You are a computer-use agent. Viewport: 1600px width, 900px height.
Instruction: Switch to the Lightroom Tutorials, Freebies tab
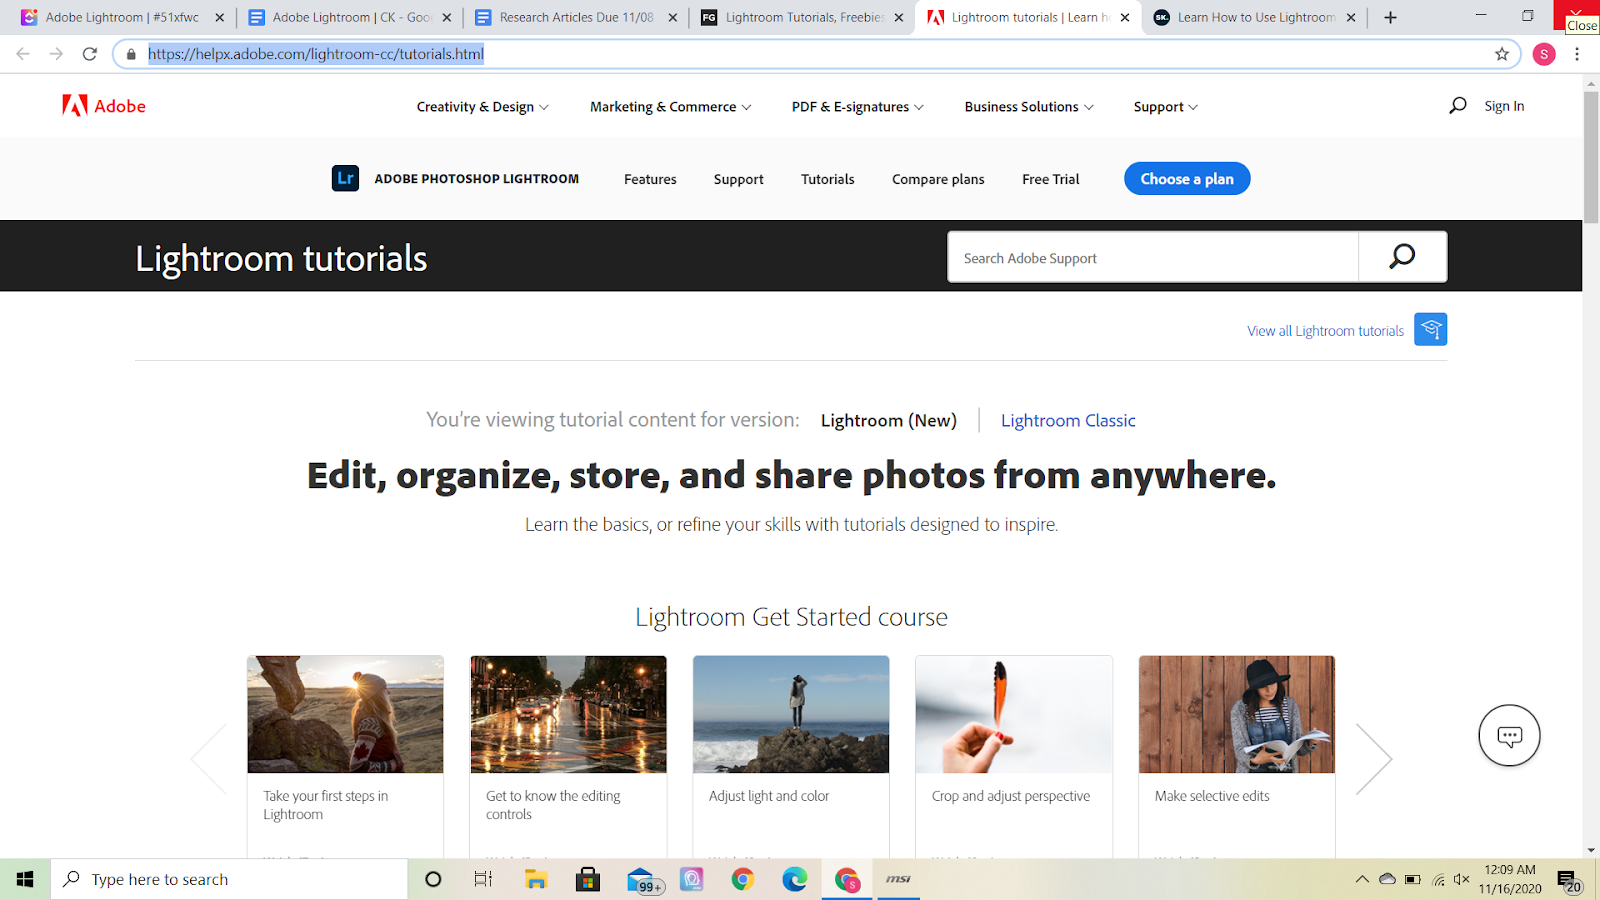click(x=804, y=17)
